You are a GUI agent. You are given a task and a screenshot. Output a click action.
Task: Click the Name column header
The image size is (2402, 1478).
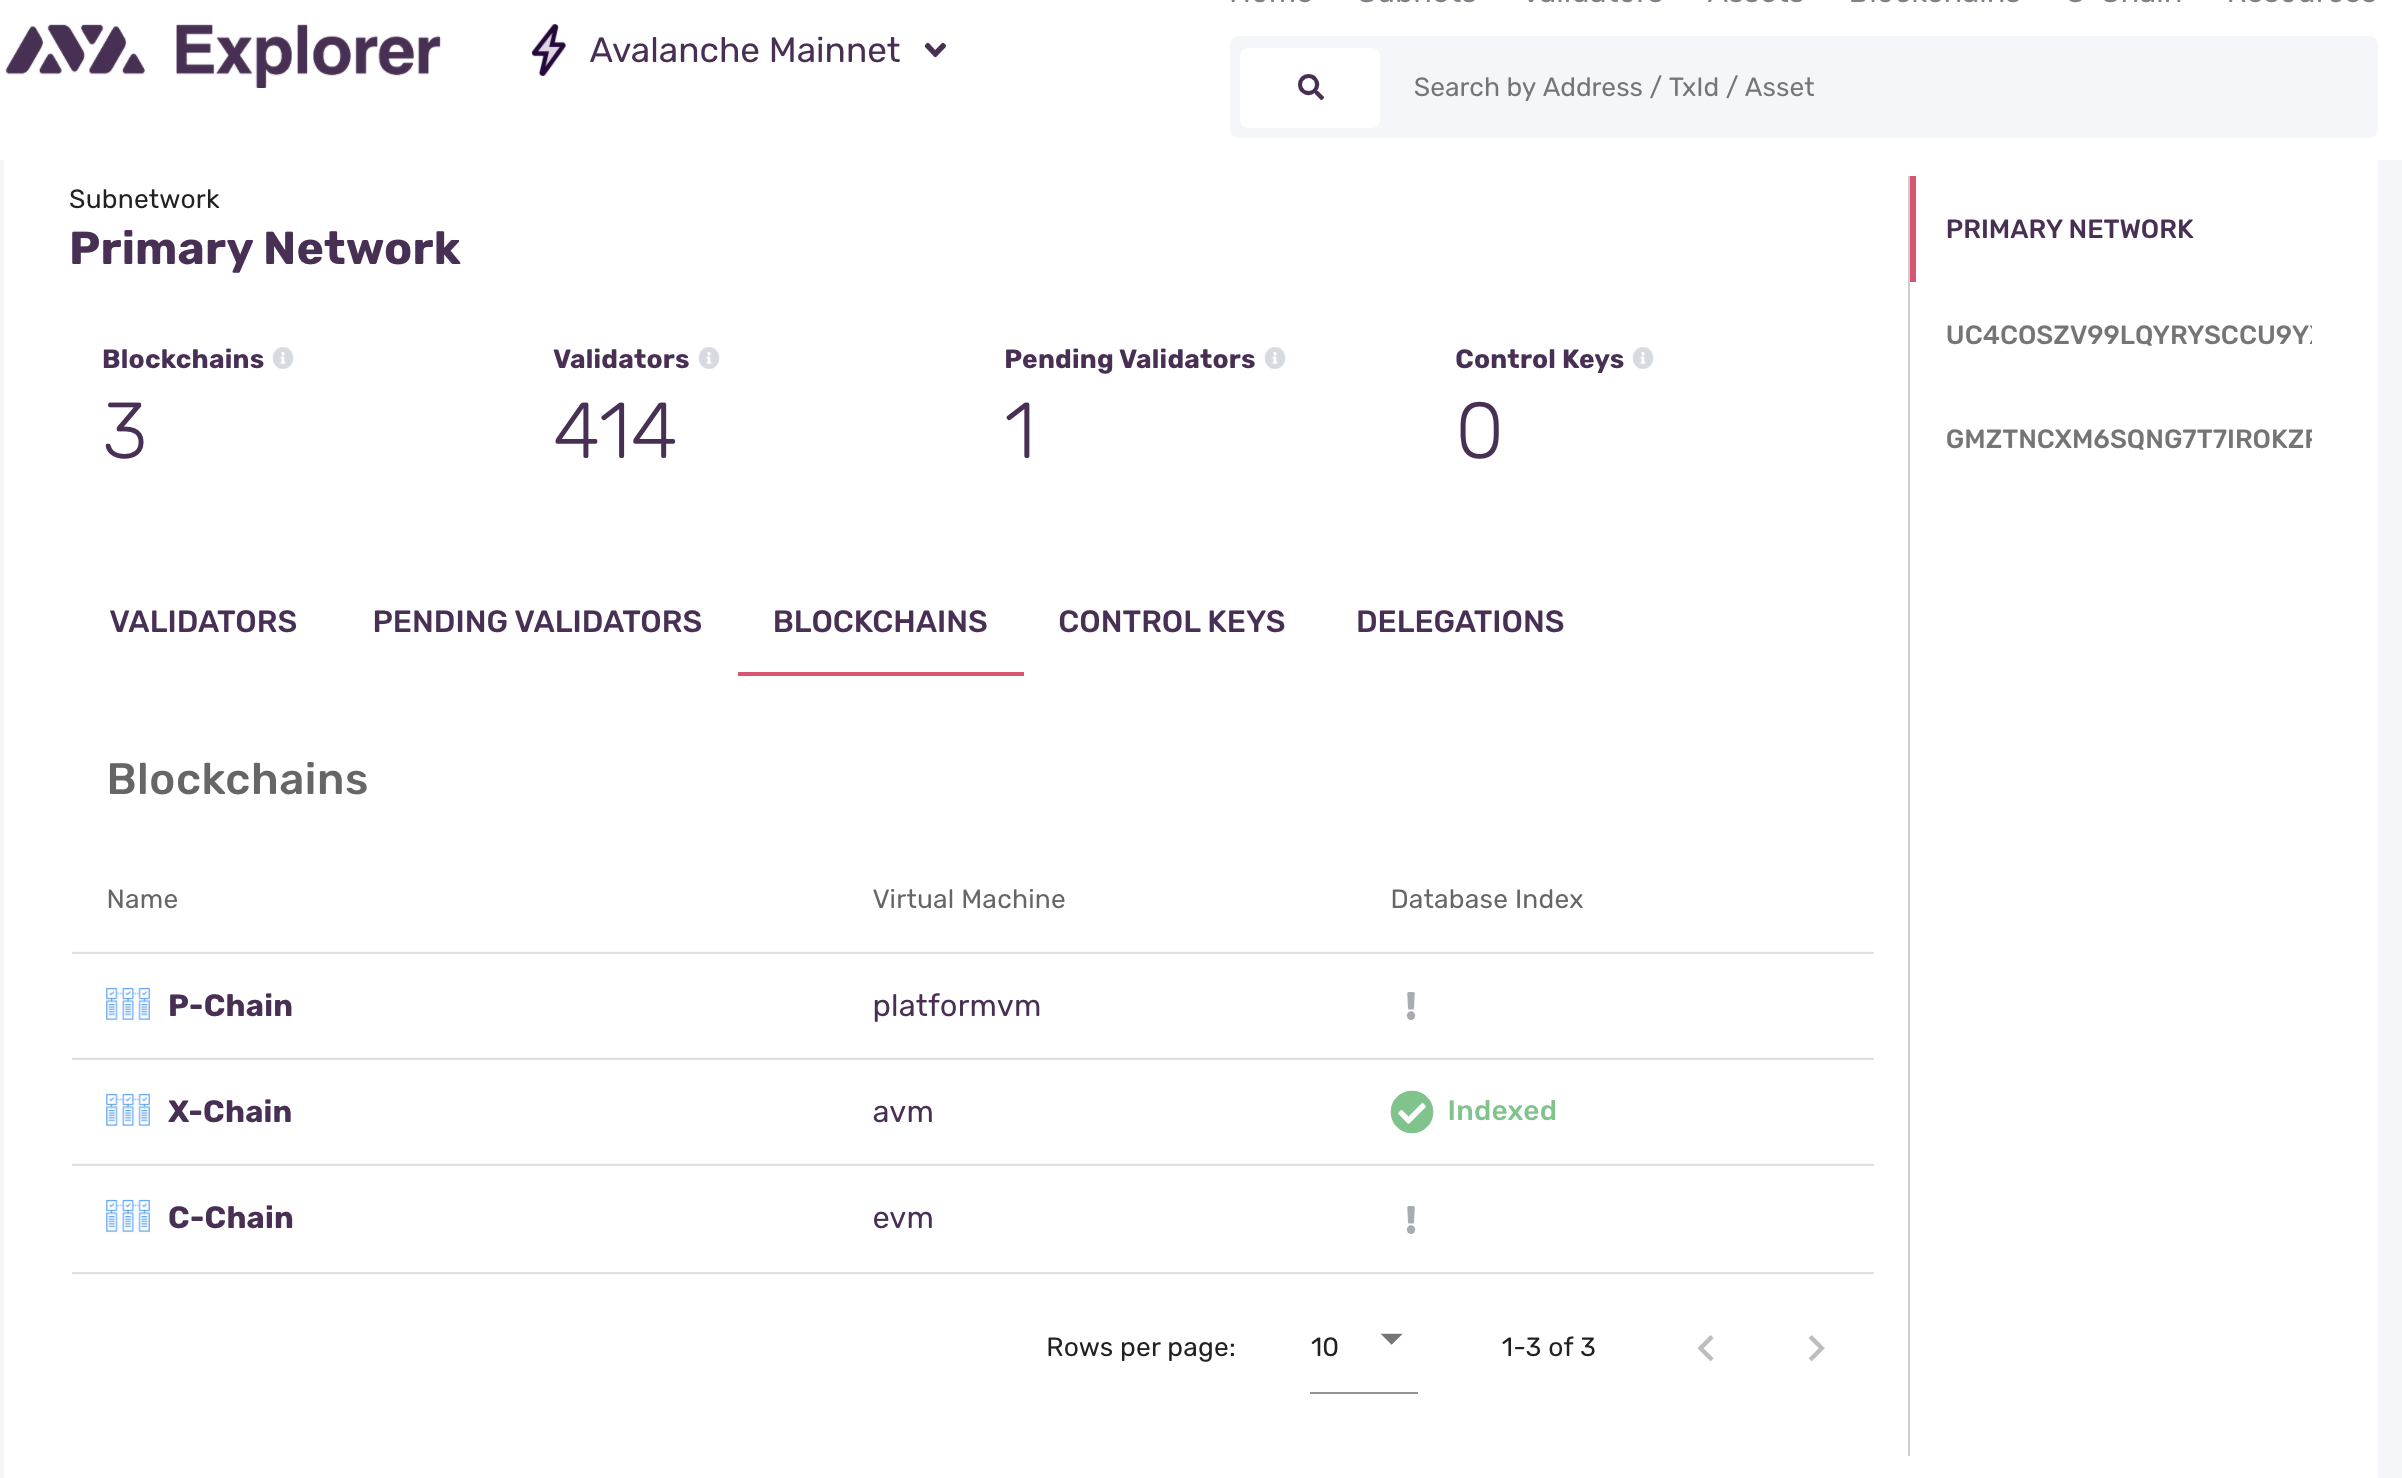click(x=142, y=899)
